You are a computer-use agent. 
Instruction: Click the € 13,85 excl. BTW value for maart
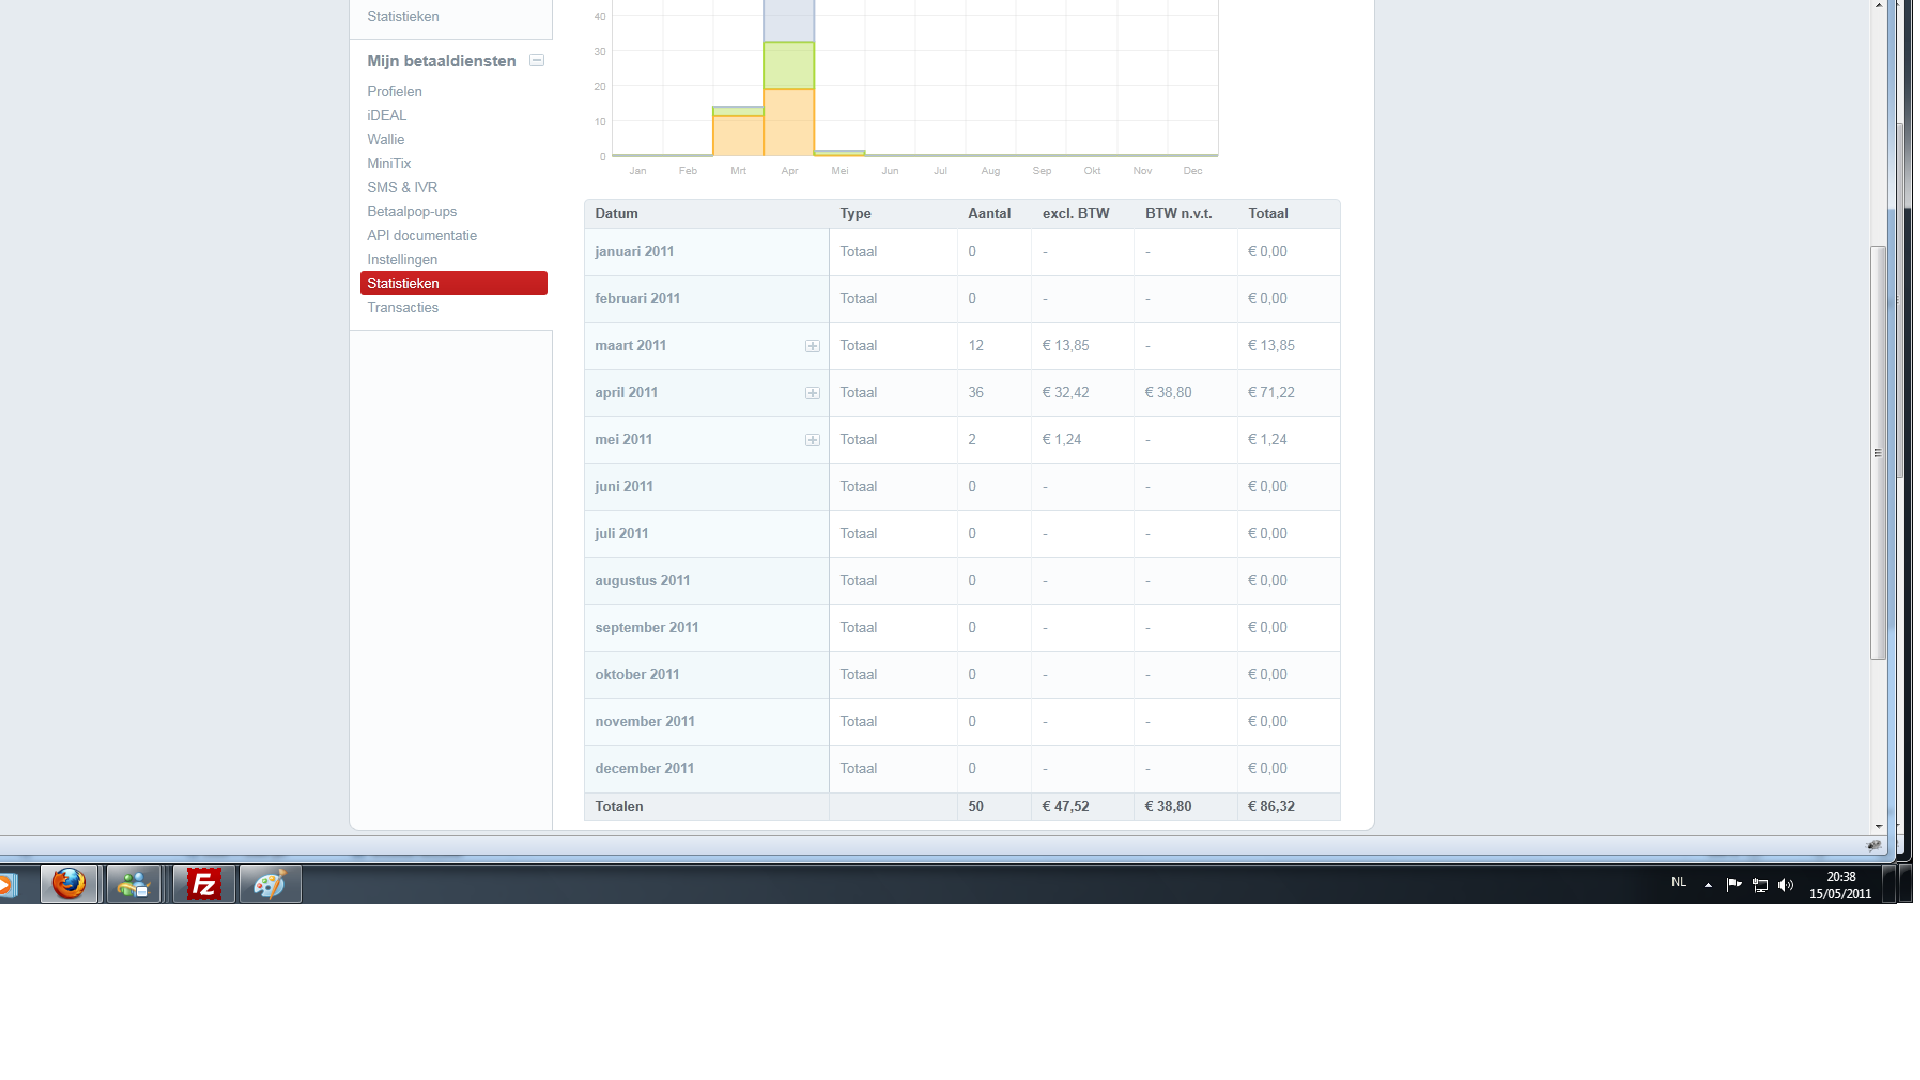(1066, 345)
